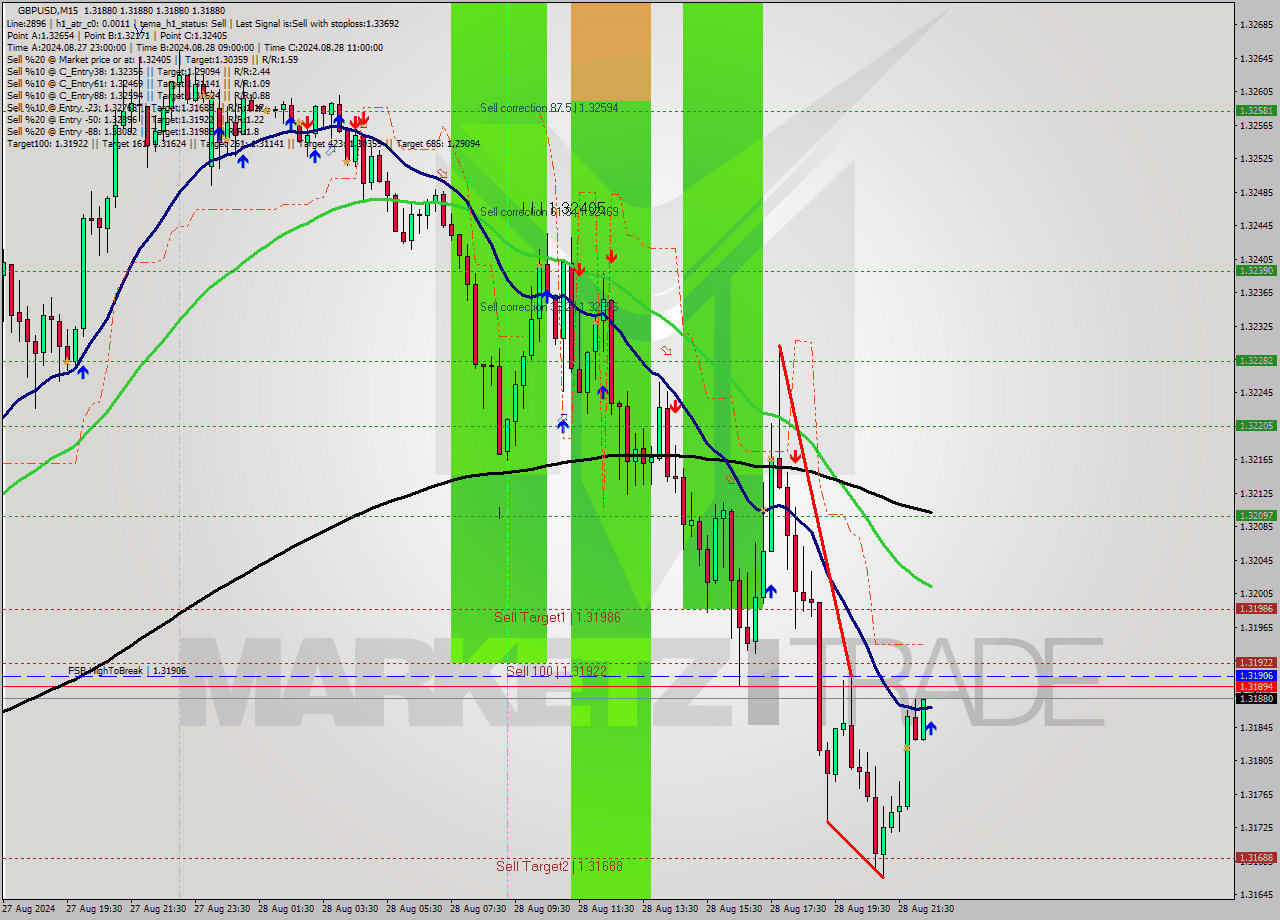Click the red 1.31688 price tag
1280x920 pixels.
[1256, 857]
